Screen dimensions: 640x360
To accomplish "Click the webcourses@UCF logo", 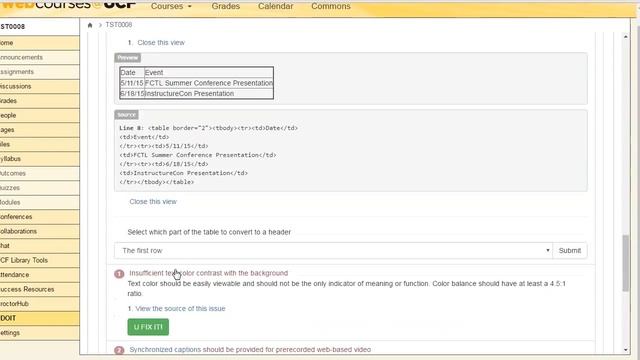I will 68,4.
